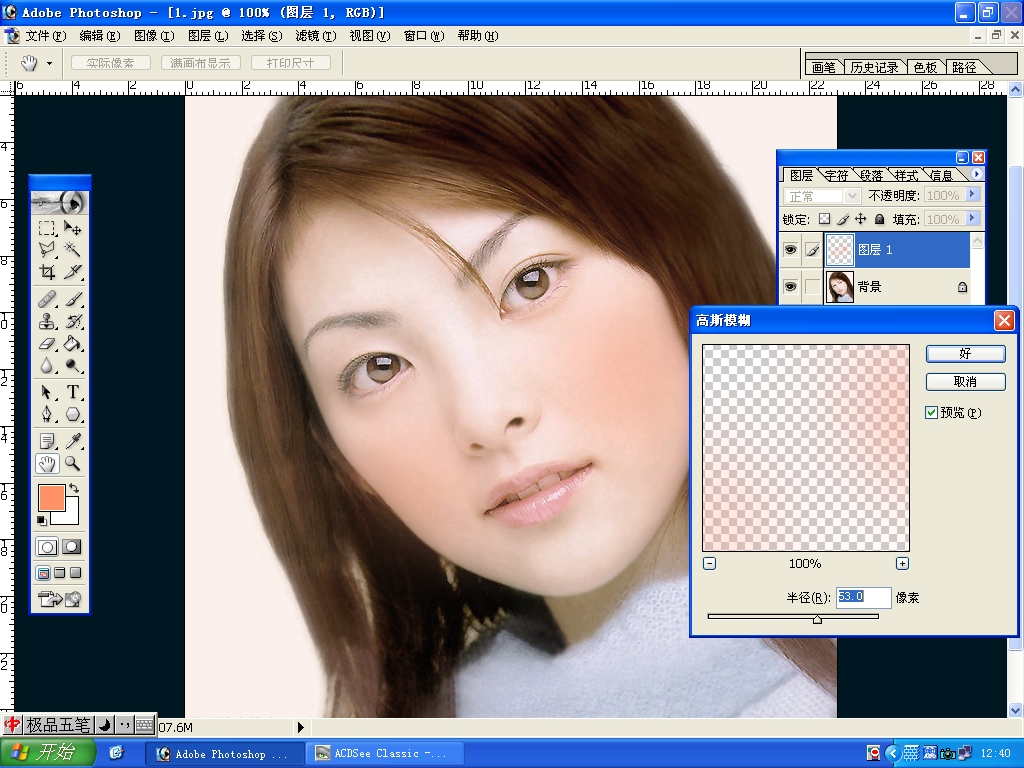
Task: Select the Polygonal Lasso tool
Action: (46, 249)
